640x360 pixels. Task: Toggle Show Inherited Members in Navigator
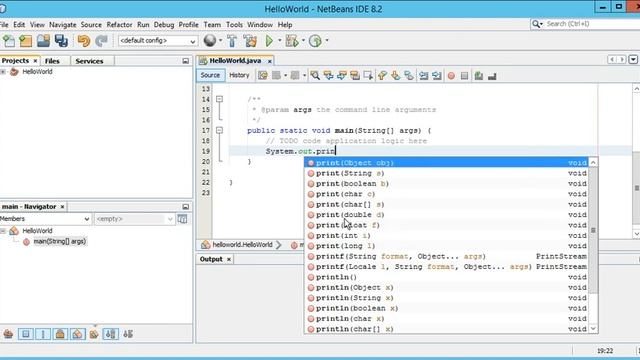(x=8, y=334)
